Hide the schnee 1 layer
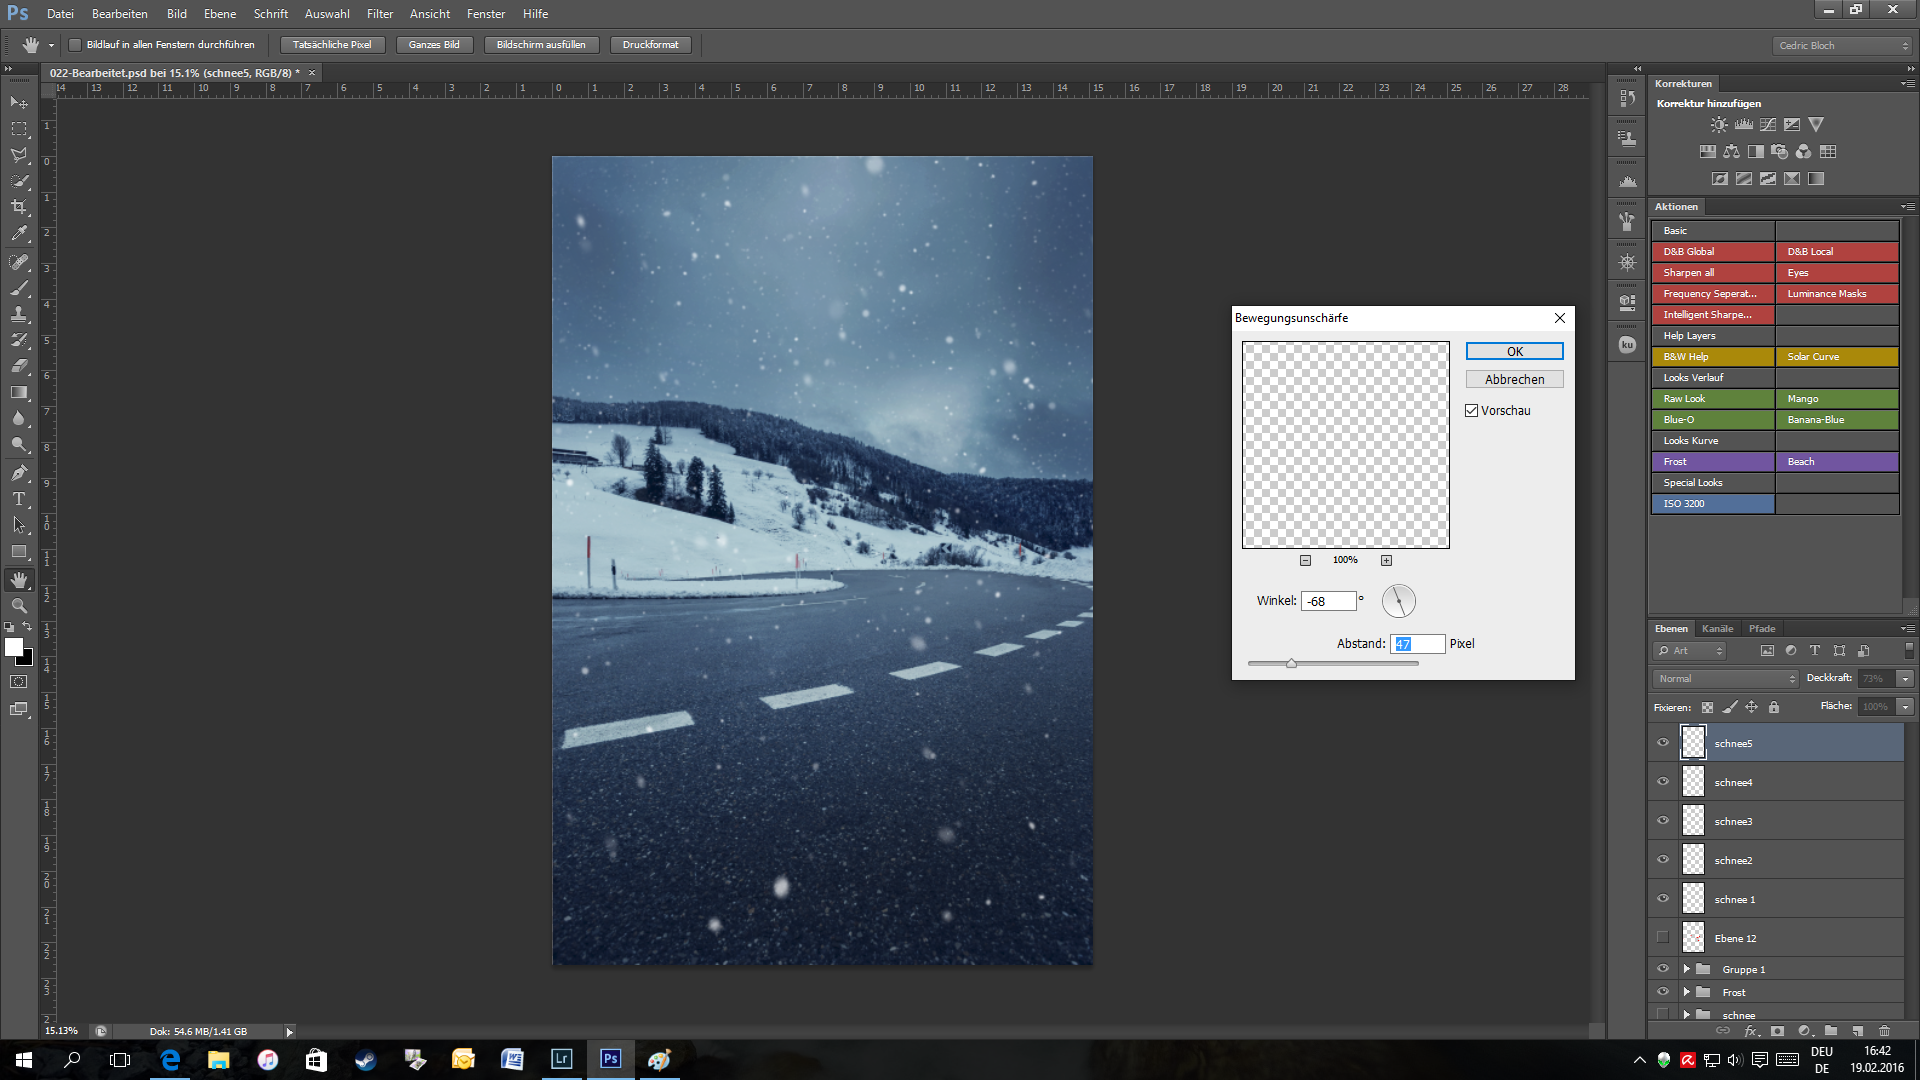1920x1080 pixels. coord(1663,899)
